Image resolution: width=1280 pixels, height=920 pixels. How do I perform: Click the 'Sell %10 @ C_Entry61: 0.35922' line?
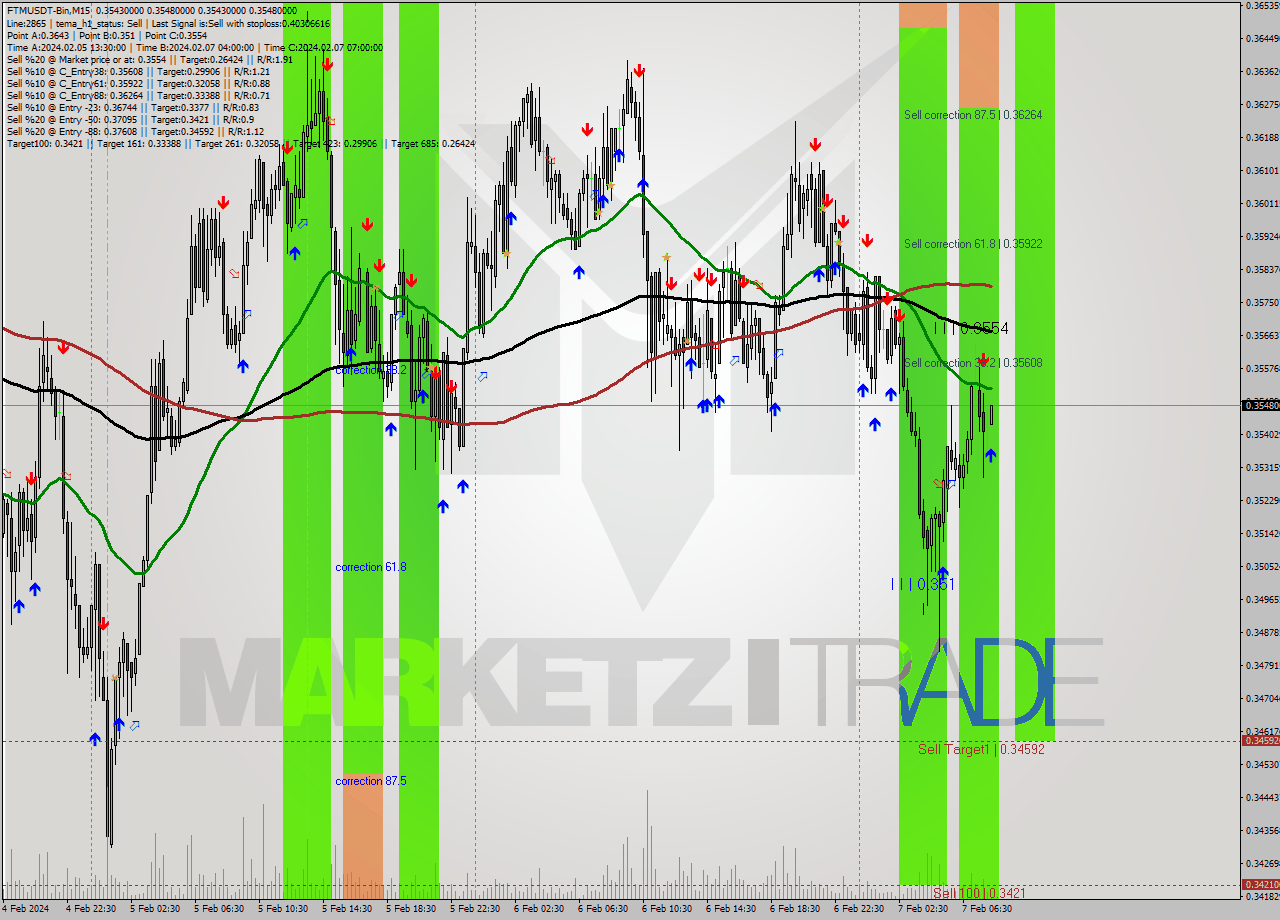(x=138, y=83)
